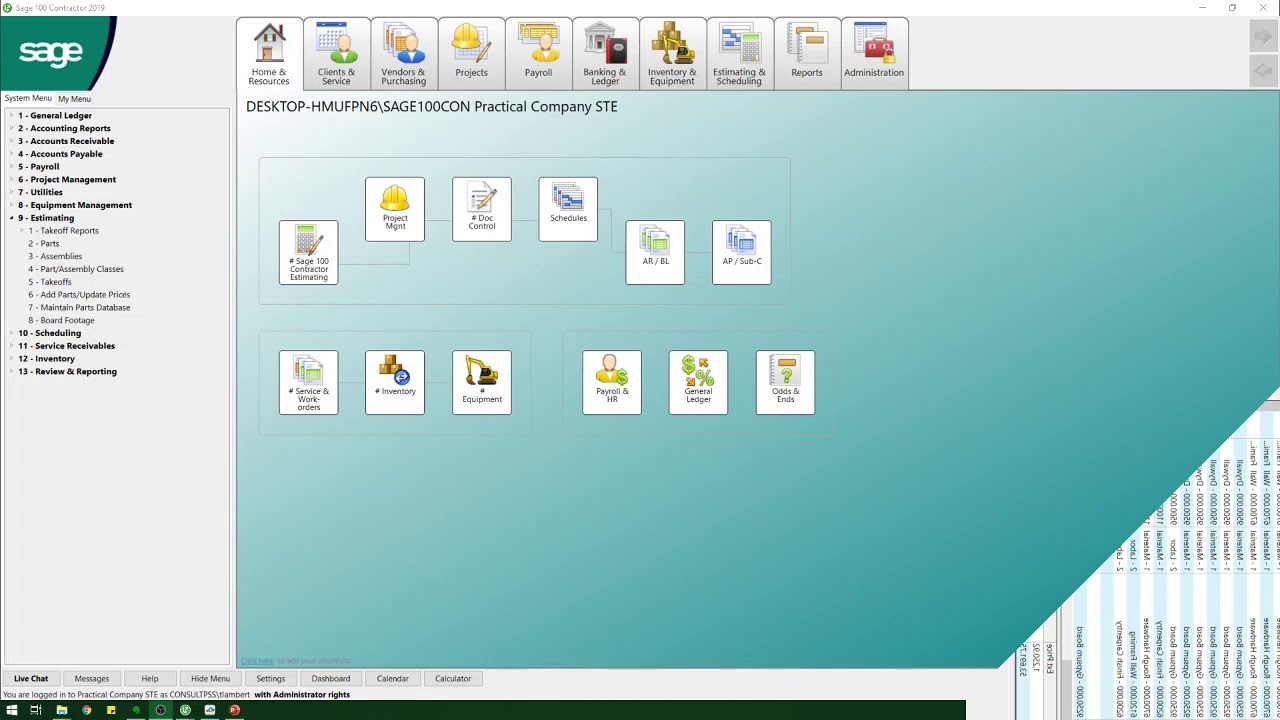This screenshot has width=1280, height=720.
Task: Open the Doc Control icon
Action: click(x=482, y=209)
